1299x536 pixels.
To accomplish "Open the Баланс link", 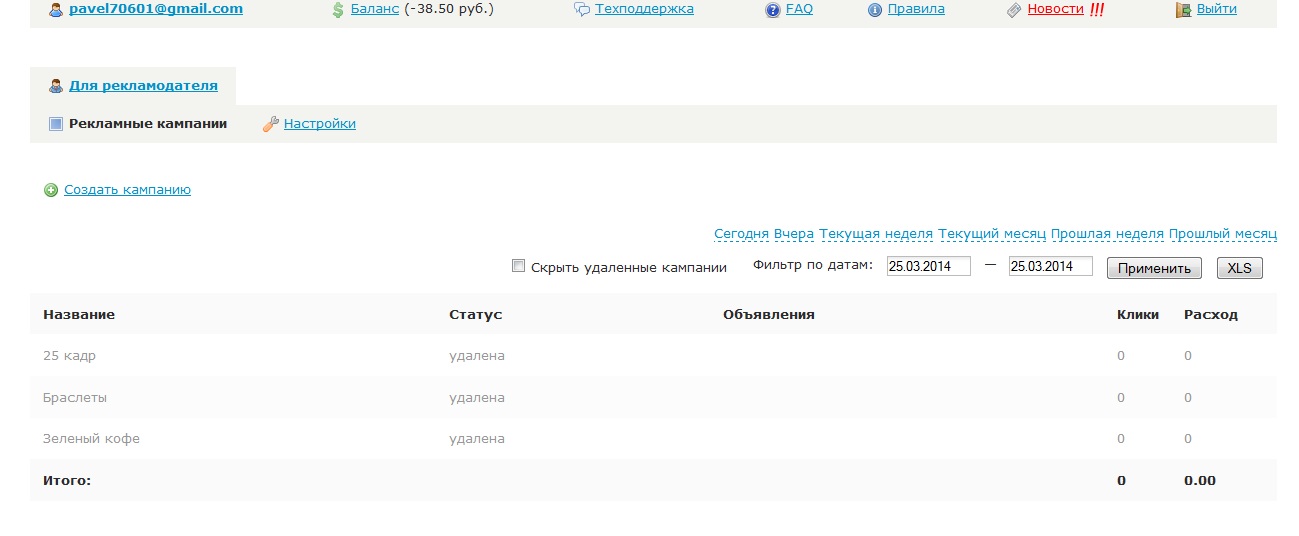I will coord(375,9).
